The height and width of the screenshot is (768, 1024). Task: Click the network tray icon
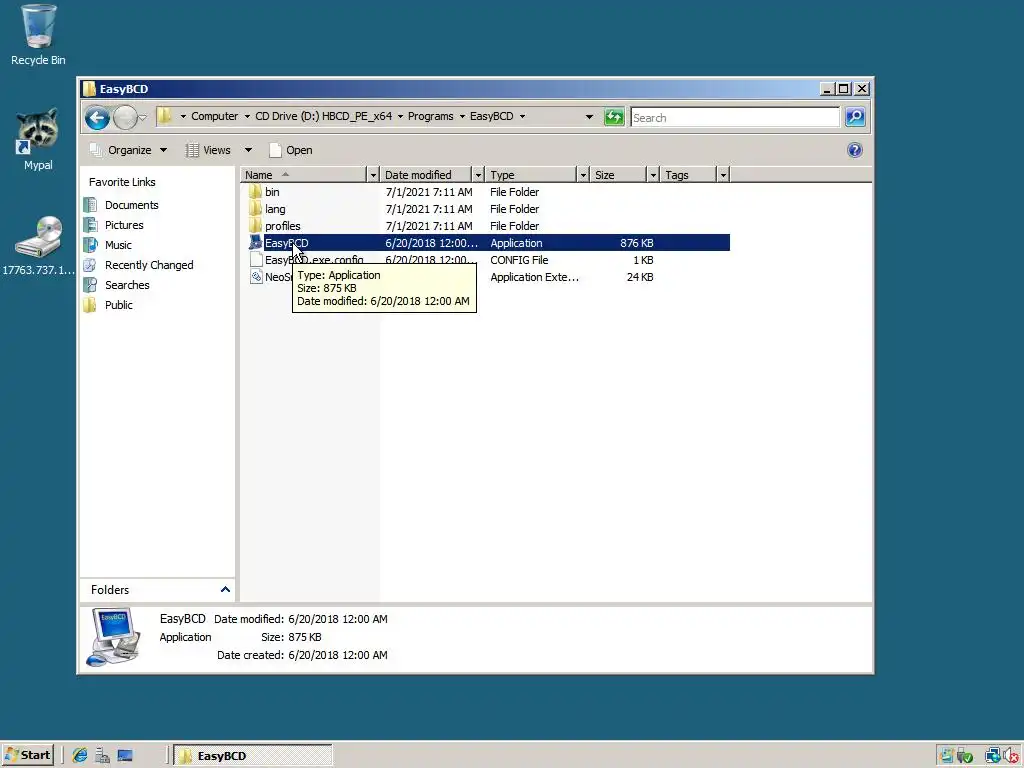993,756
